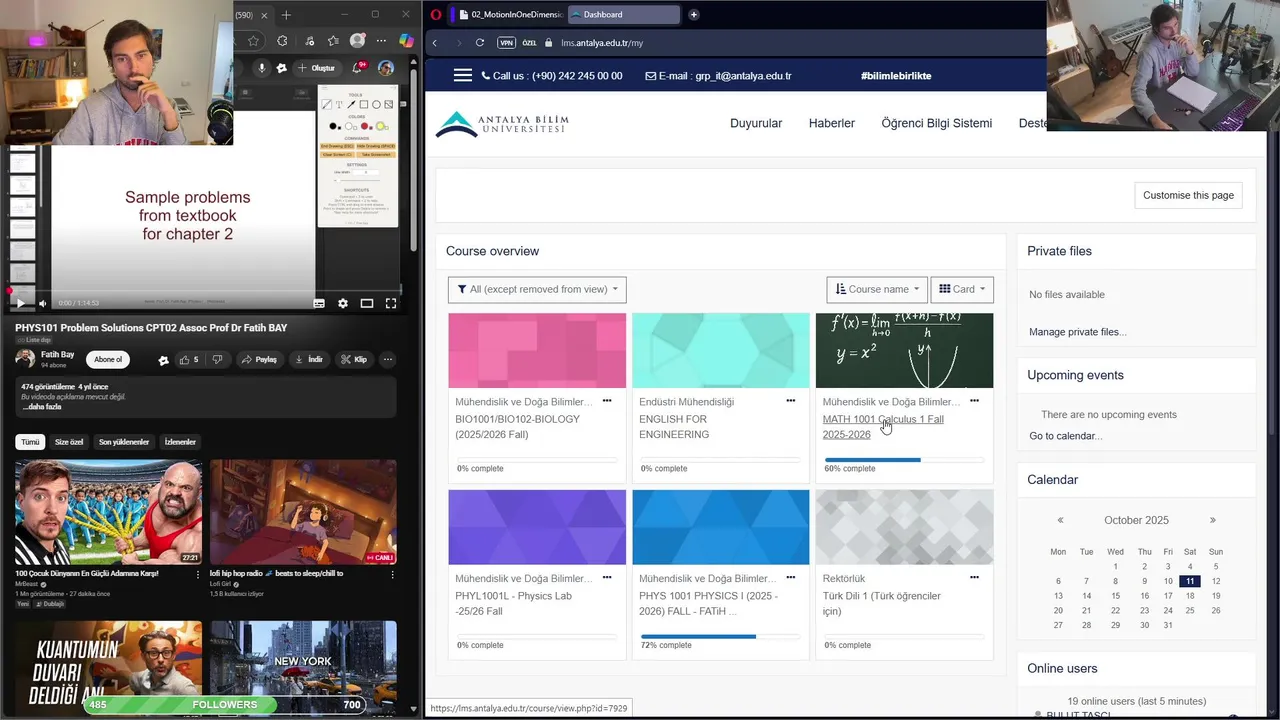The width and height of the screenshot is (1280, 720).
Task: Play the YouTube video
Action: (x=20, y=303)
